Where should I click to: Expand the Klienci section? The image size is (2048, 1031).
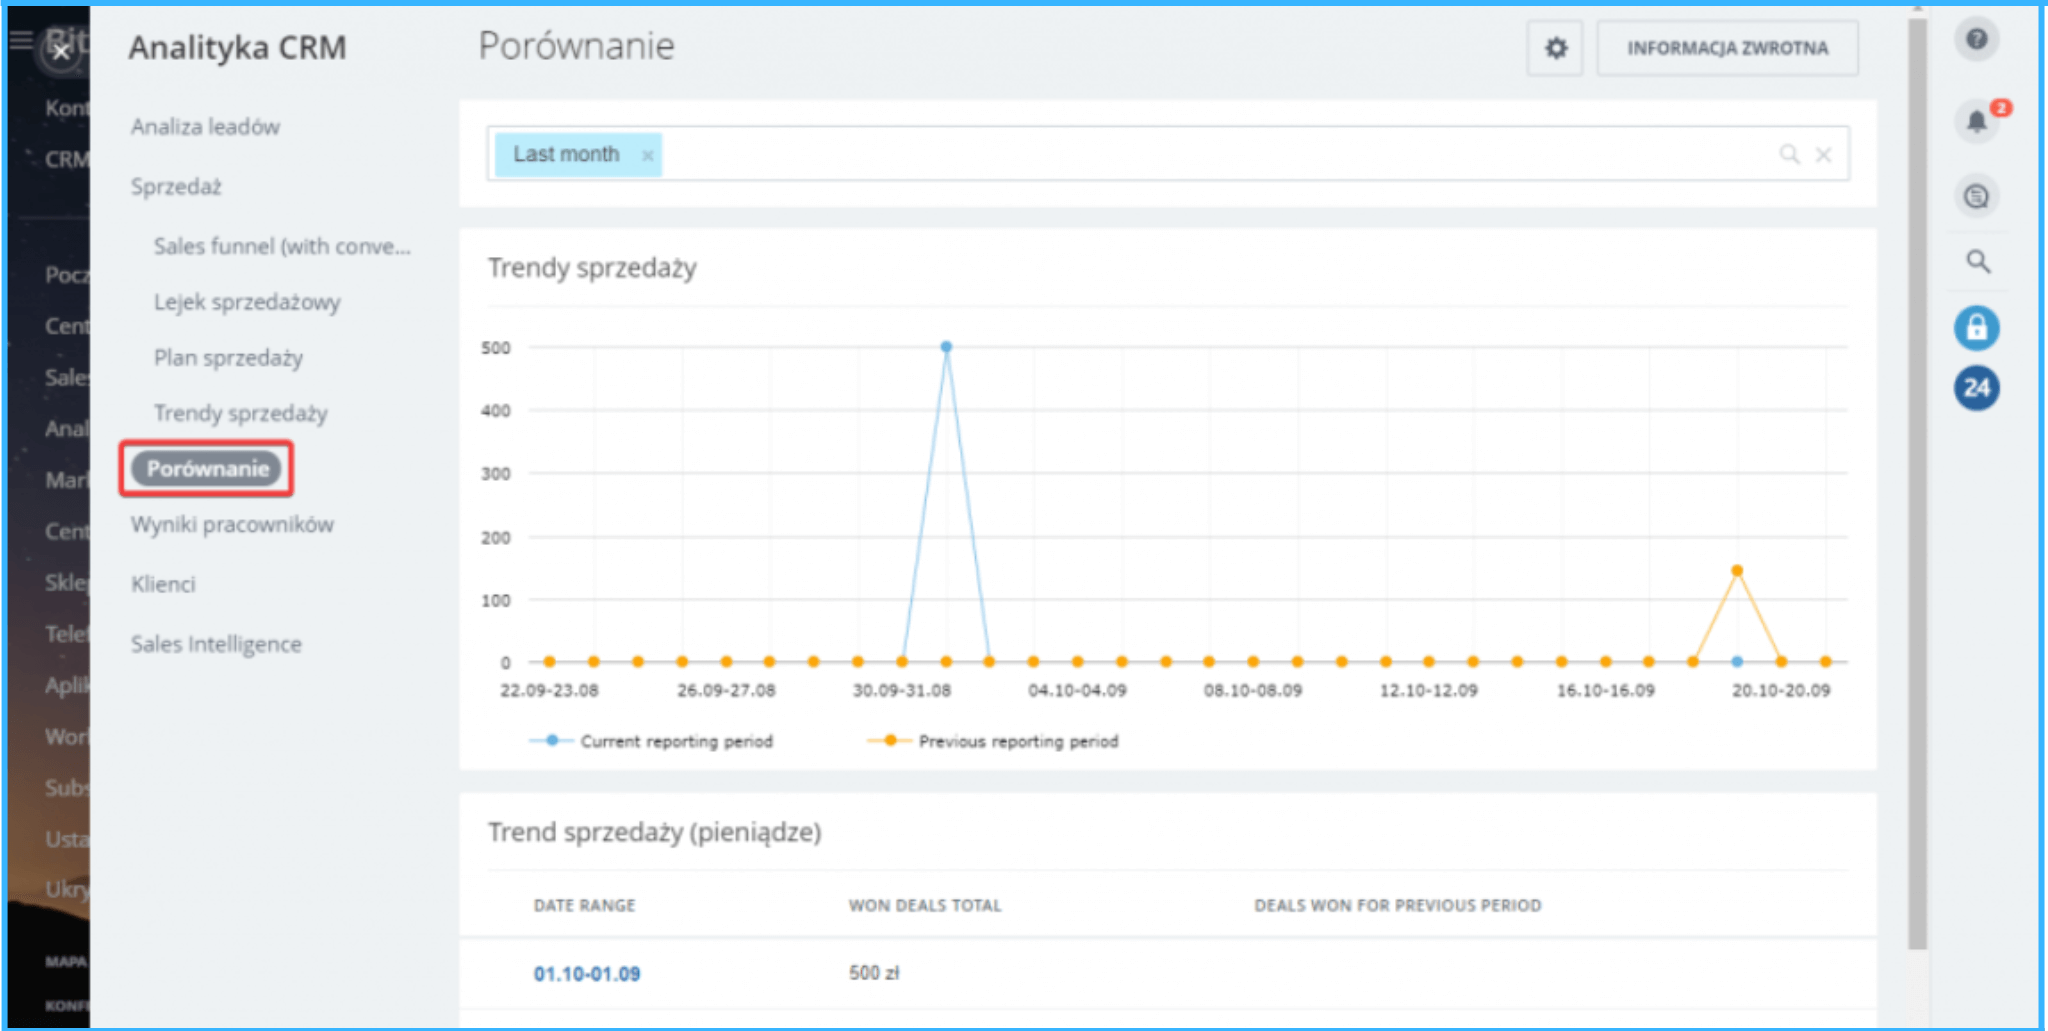pos(163,584)
